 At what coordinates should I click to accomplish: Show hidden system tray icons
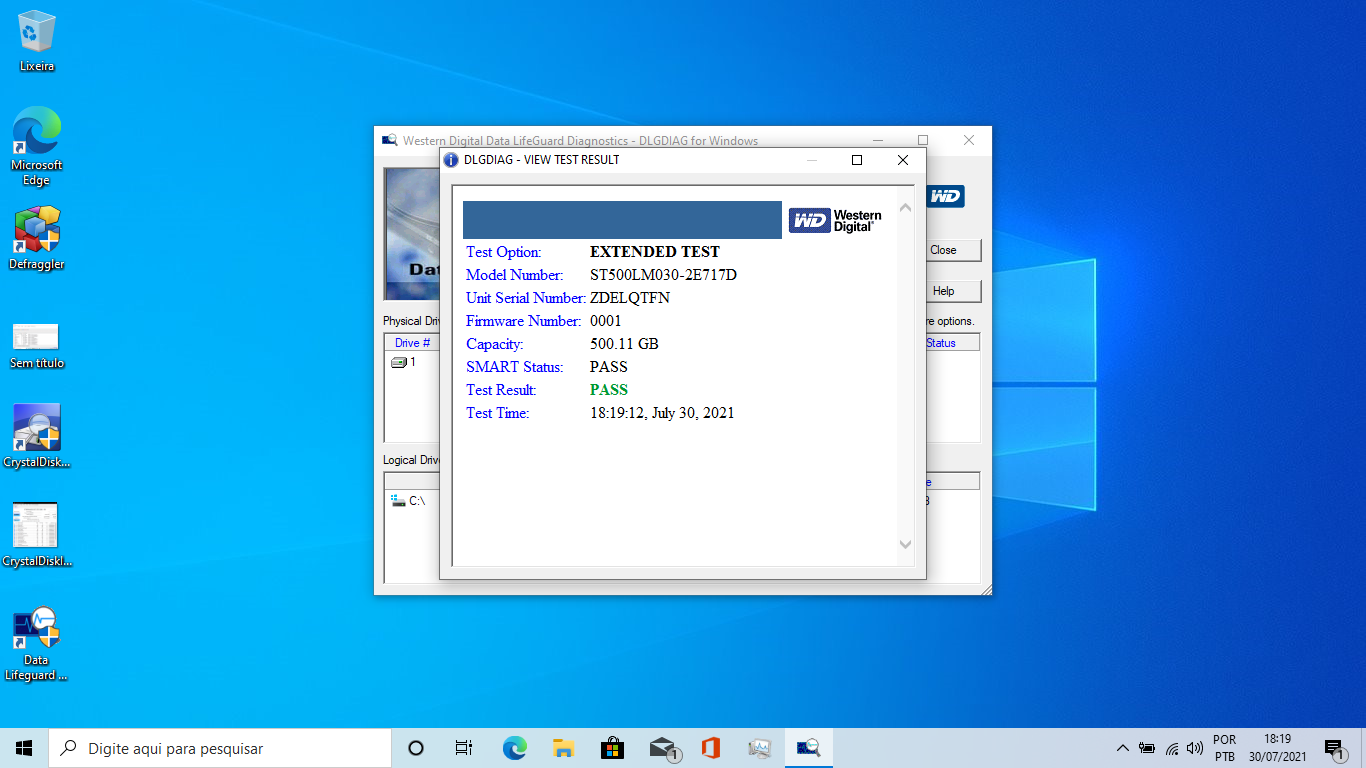[1122, 748]
